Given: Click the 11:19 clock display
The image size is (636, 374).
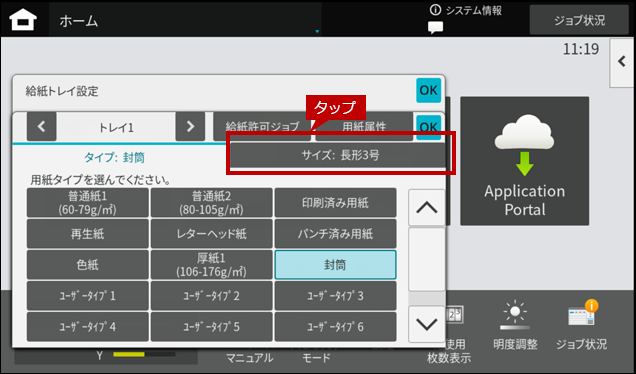Looking at the screenshot, I should 580,49.
